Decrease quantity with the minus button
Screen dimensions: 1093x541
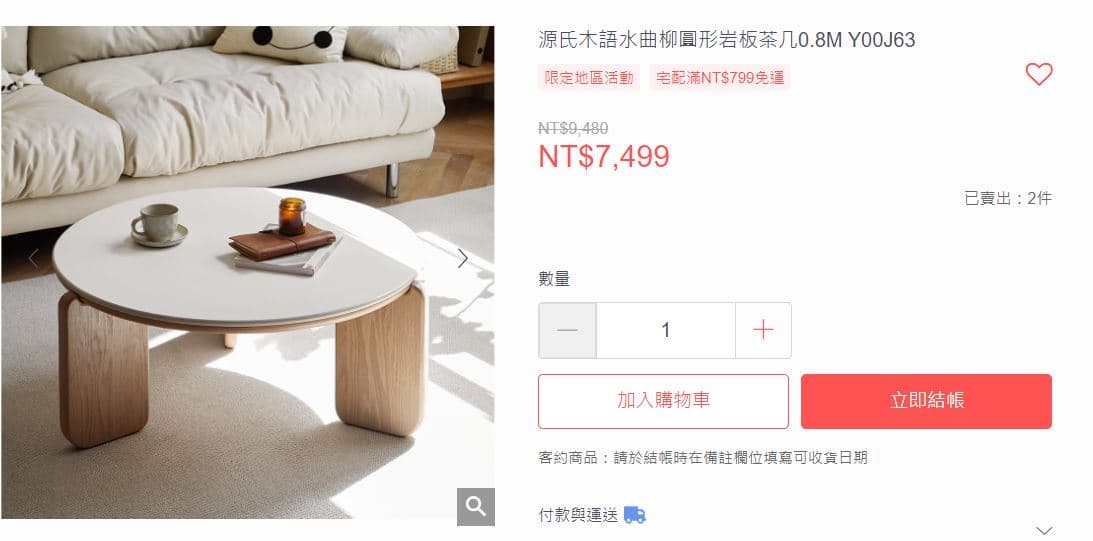(567, 330)
